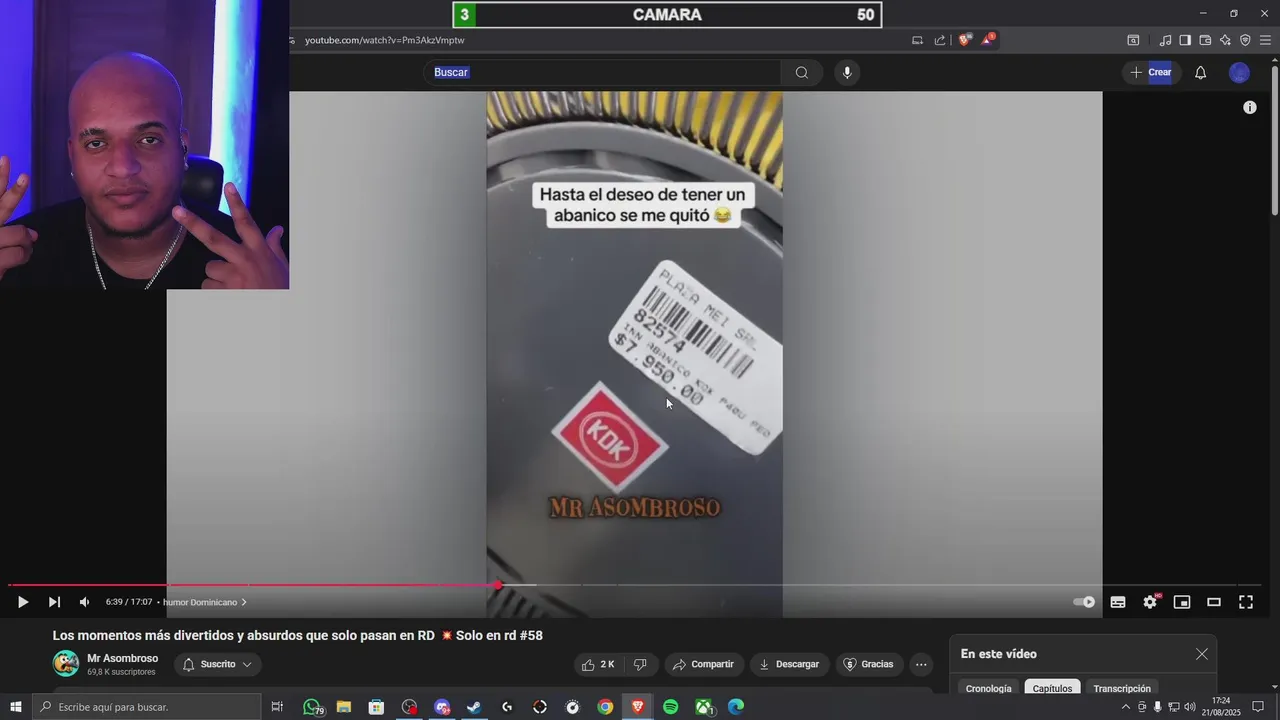Open Google Chrome from the taskbar

click(605, 707)
